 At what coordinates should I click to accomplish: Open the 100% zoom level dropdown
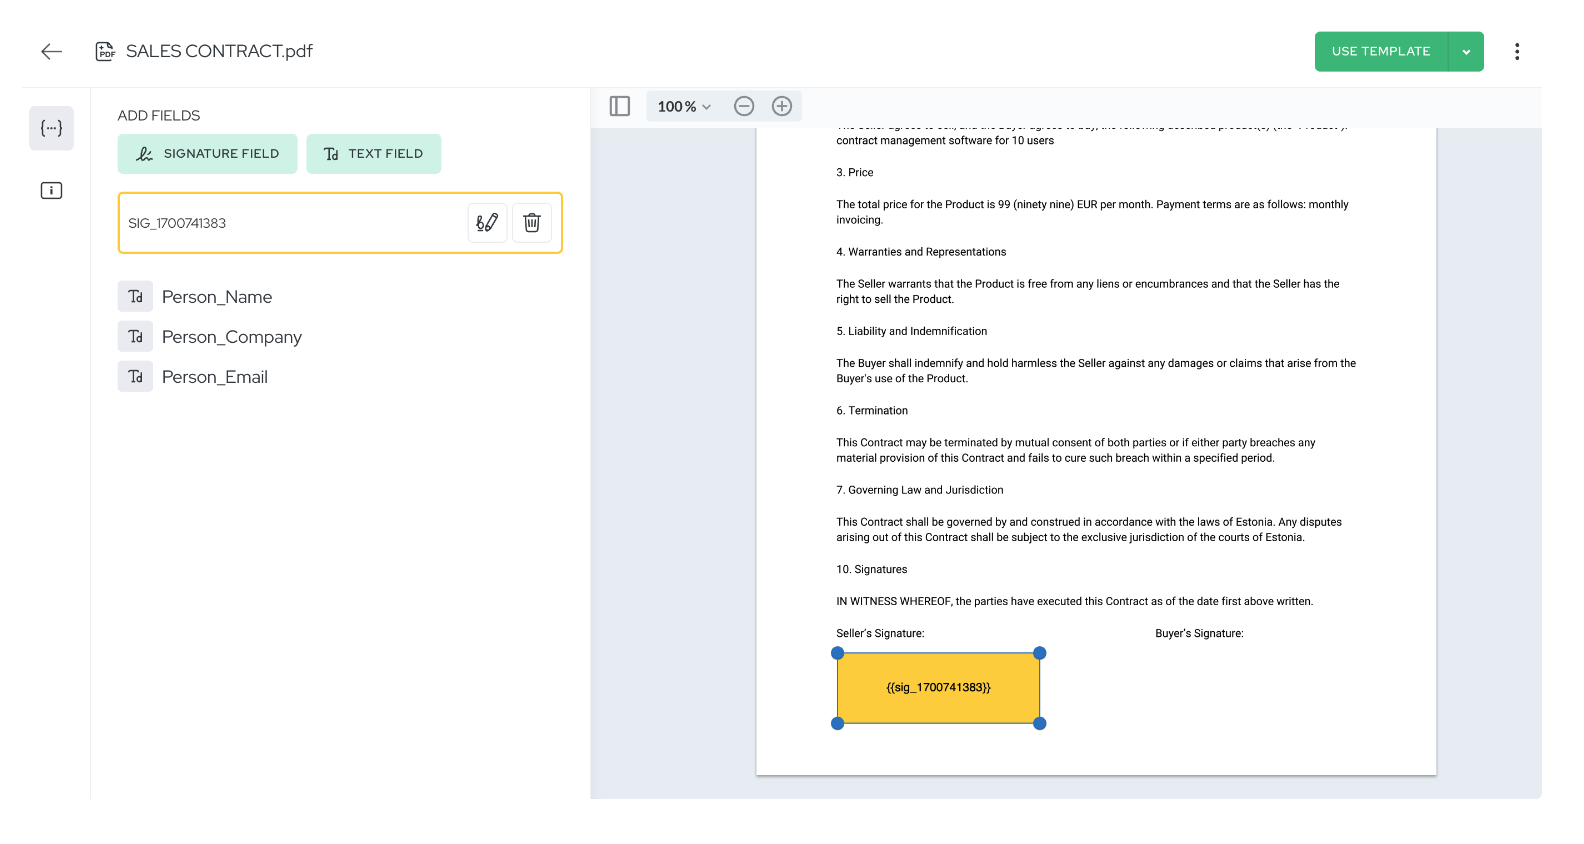(684, 106)
